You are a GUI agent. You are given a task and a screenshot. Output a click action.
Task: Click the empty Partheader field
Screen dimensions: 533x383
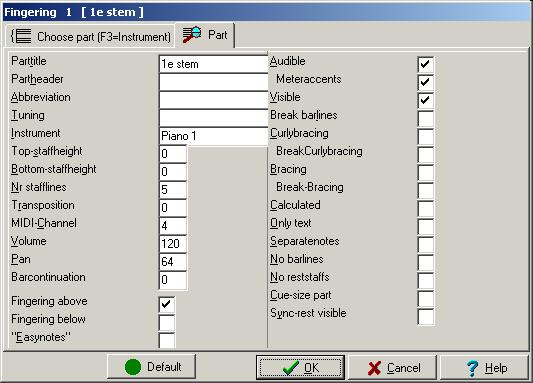click(213, 82)
